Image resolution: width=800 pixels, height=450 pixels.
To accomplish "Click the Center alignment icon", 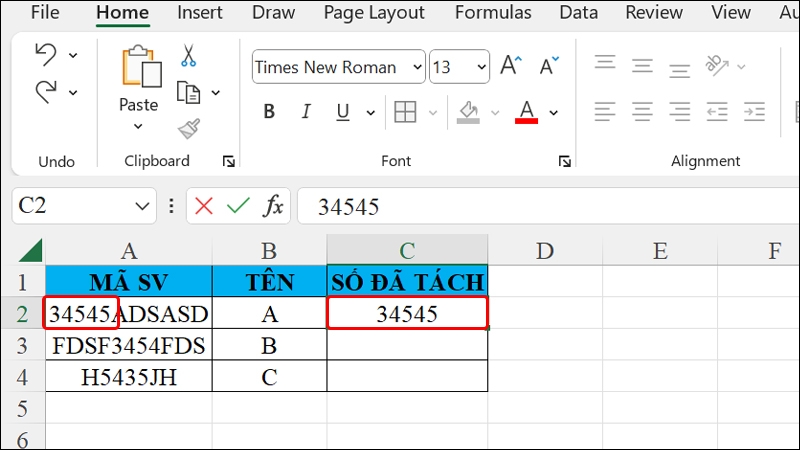I will [642, 112].
